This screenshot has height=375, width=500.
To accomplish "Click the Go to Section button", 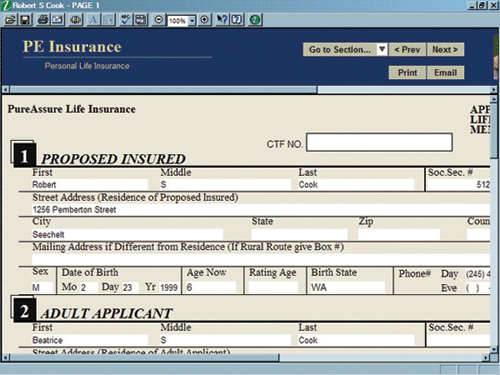I will click(340, 49).
